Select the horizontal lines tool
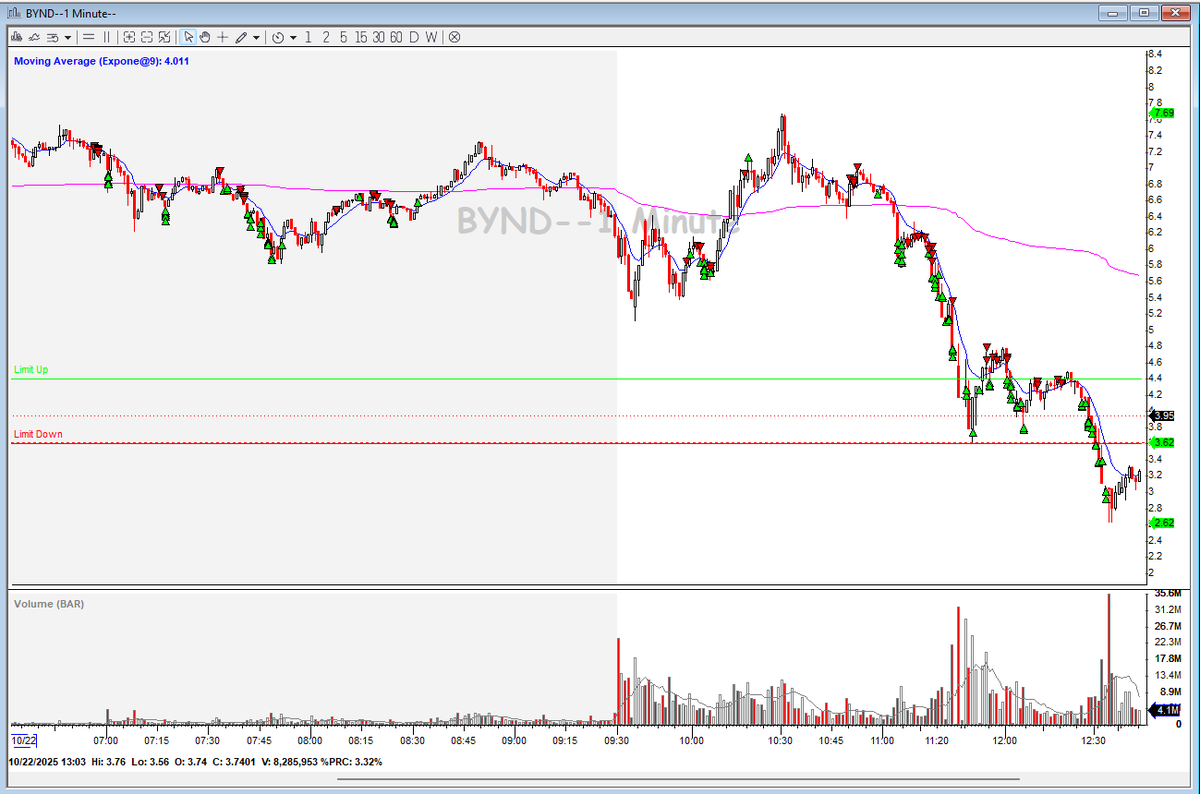 coord(88,37)
